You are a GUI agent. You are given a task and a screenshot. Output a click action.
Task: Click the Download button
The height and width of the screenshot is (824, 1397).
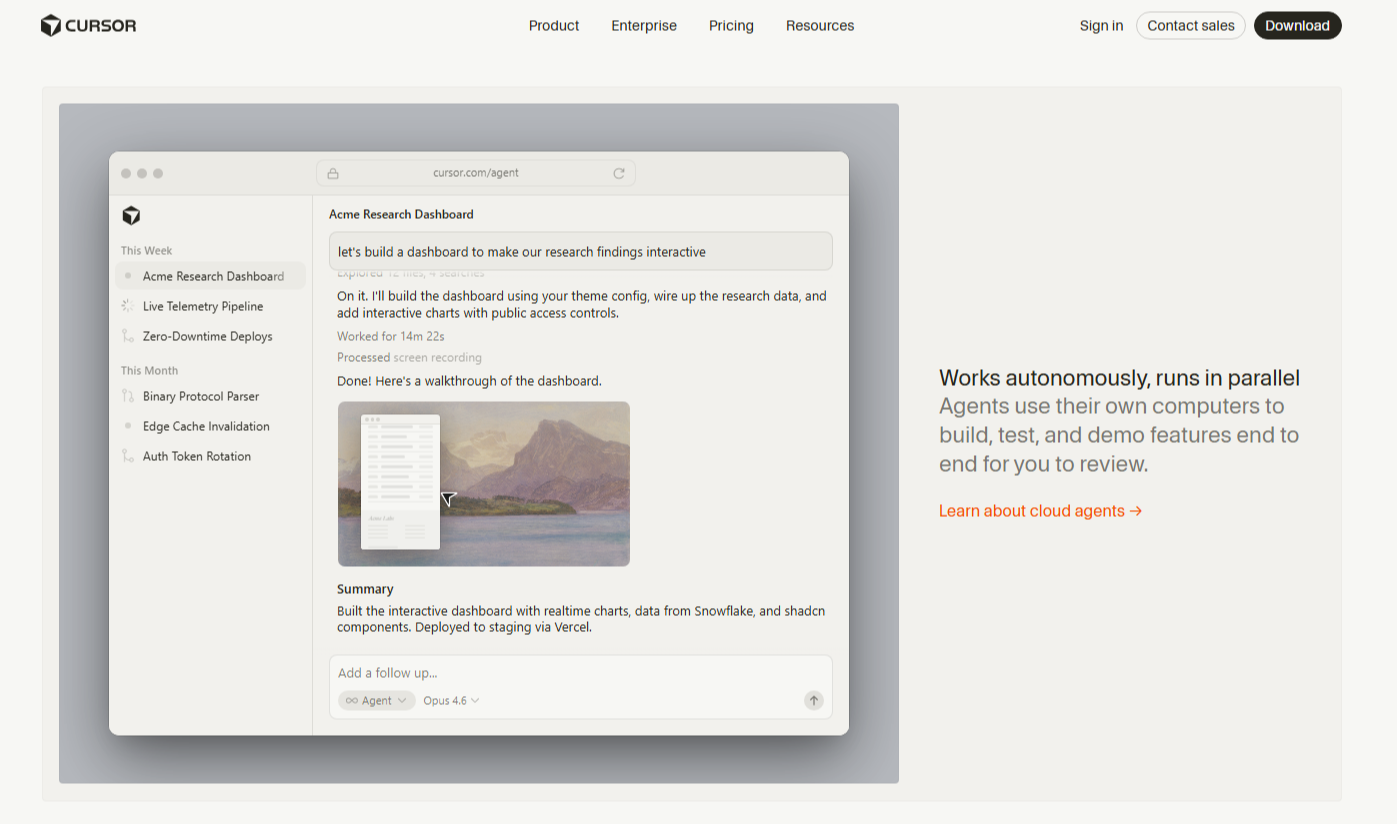(x=1297, y=26)
